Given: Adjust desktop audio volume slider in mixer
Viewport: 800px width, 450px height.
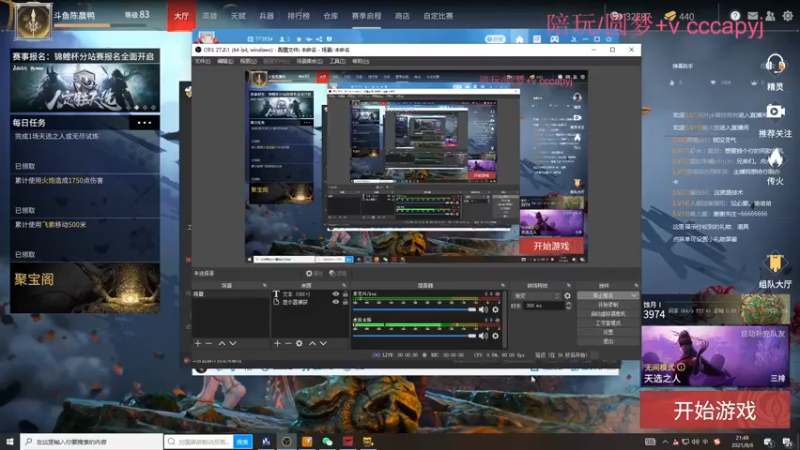Looking at the screenshot, I should 414,336.
